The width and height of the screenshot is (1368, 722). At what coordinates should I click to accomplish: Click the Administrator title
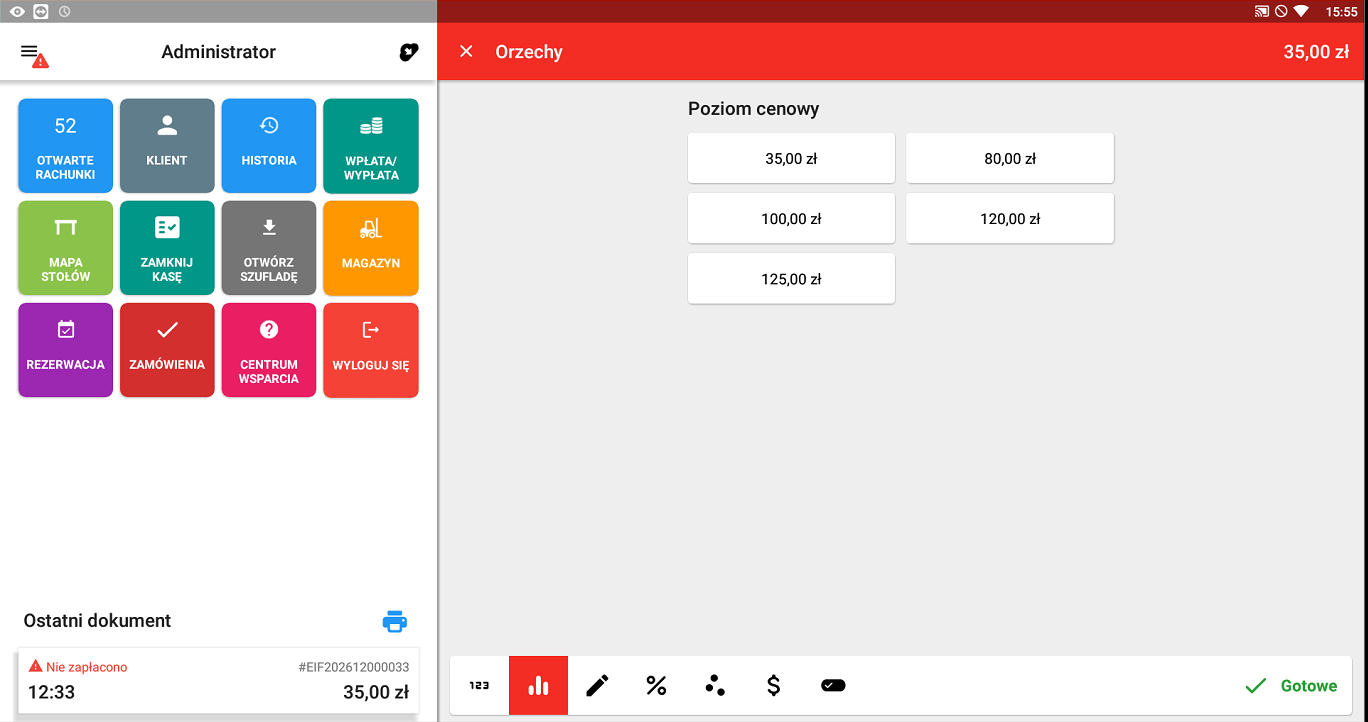tap(218, 52)
